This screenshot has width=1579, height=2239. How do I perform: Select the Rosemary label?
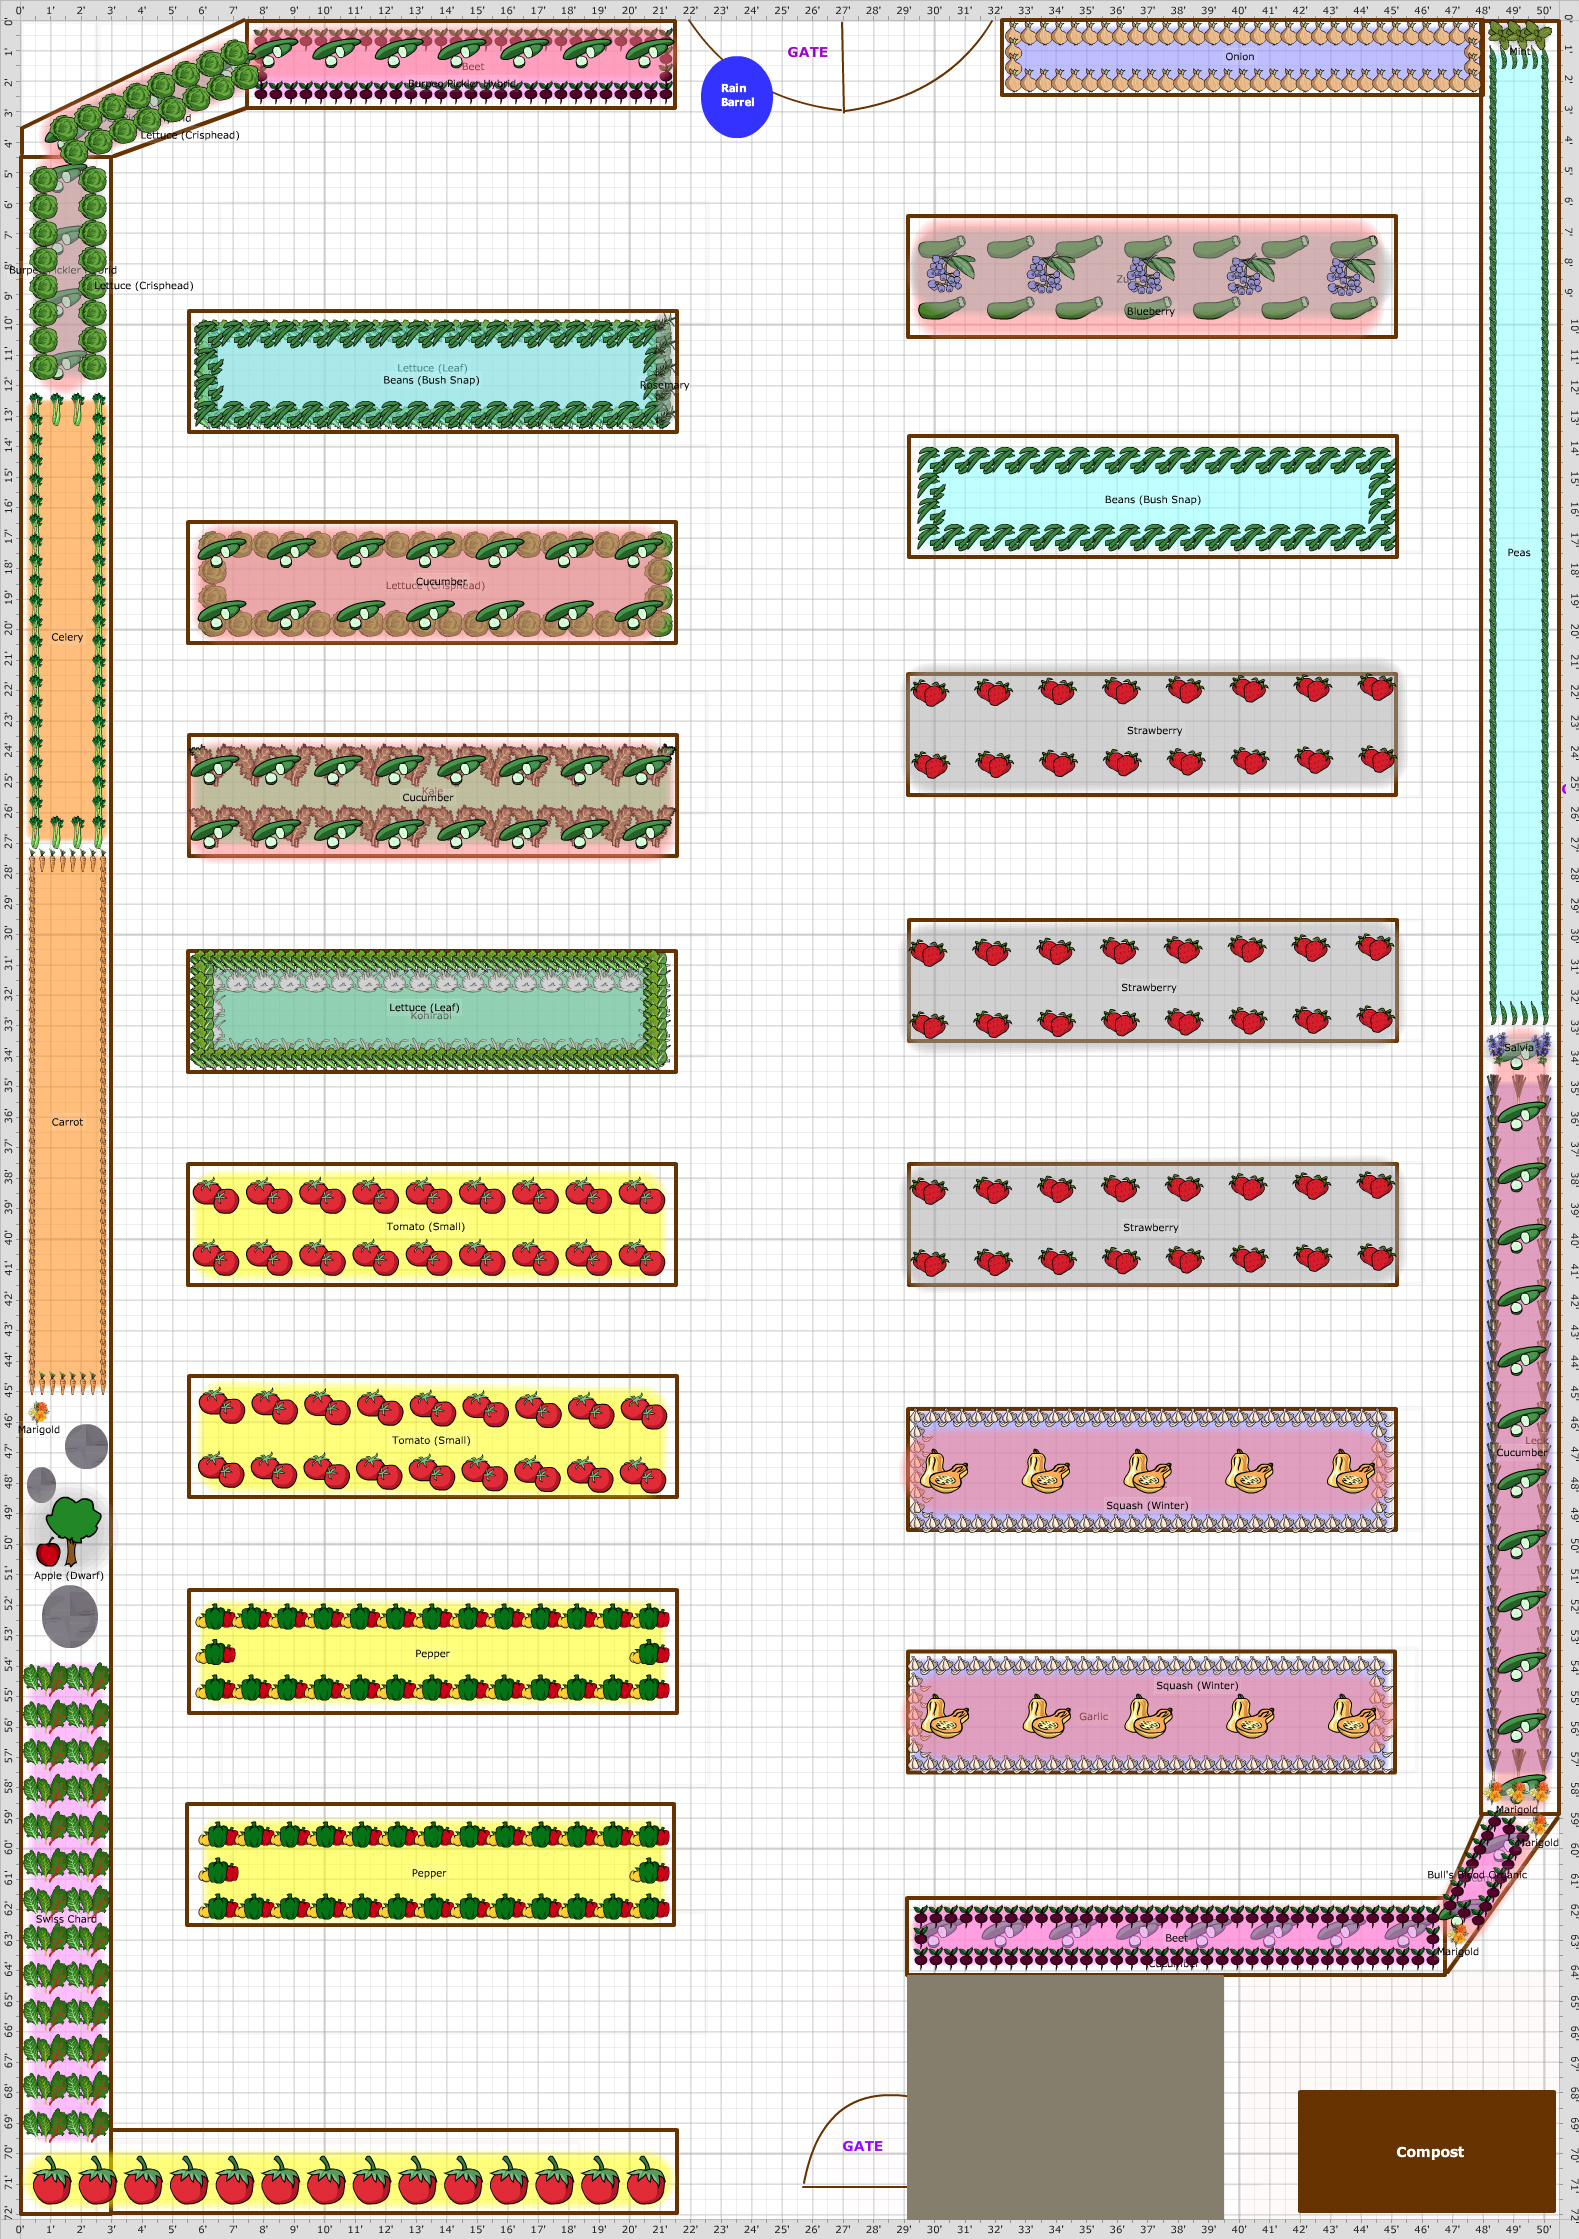pyautogui.click(x=664, y=385)
